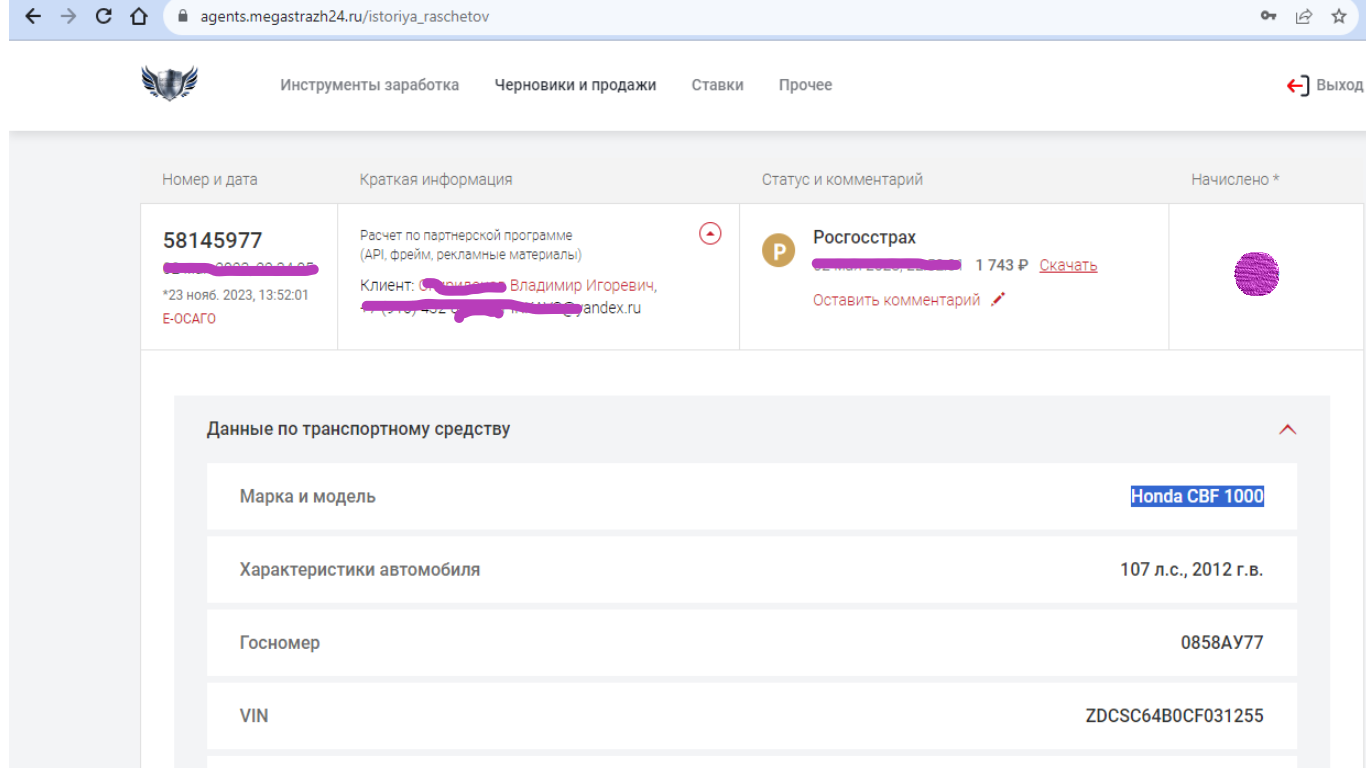The height and width of the screenshot is (768, 1366).
Task: Click the red exit arrow icon
Action: click(1298, 86)
